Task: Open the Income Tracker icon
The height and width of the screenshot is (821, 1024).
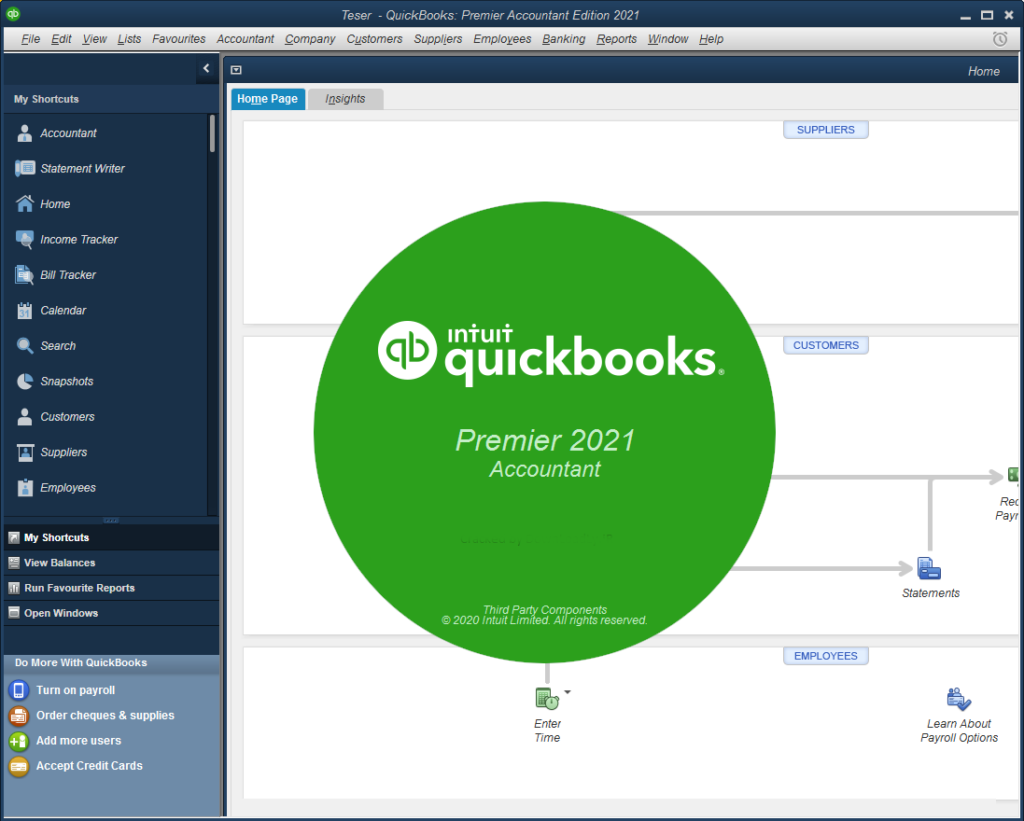Action: tap(25, 239)
